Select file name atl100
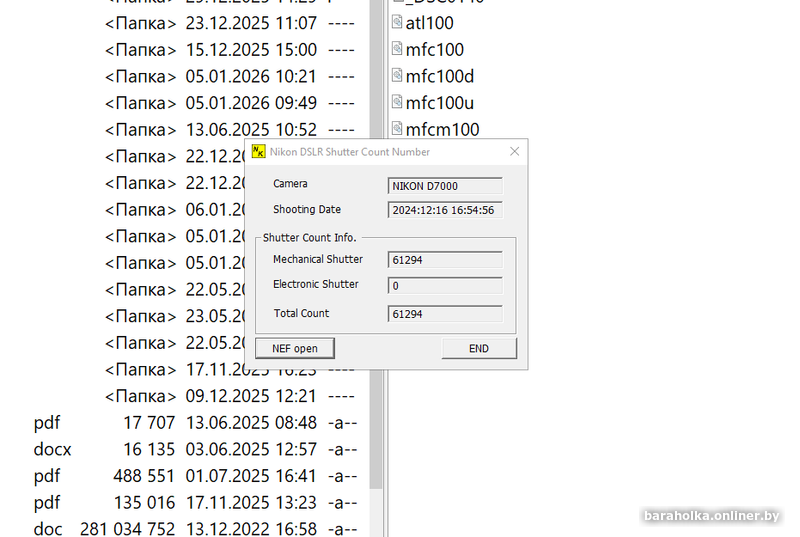 pos(430,23)
